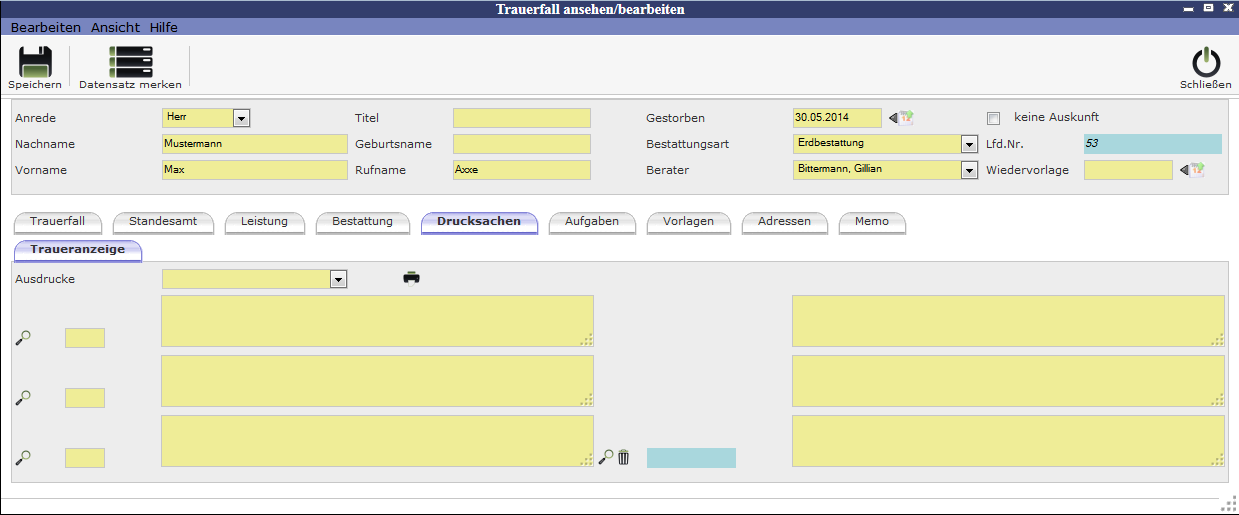The height and width of the screenshot is (515, 1239).
Task: Select the Memo tab
Action: coord(871,221)
